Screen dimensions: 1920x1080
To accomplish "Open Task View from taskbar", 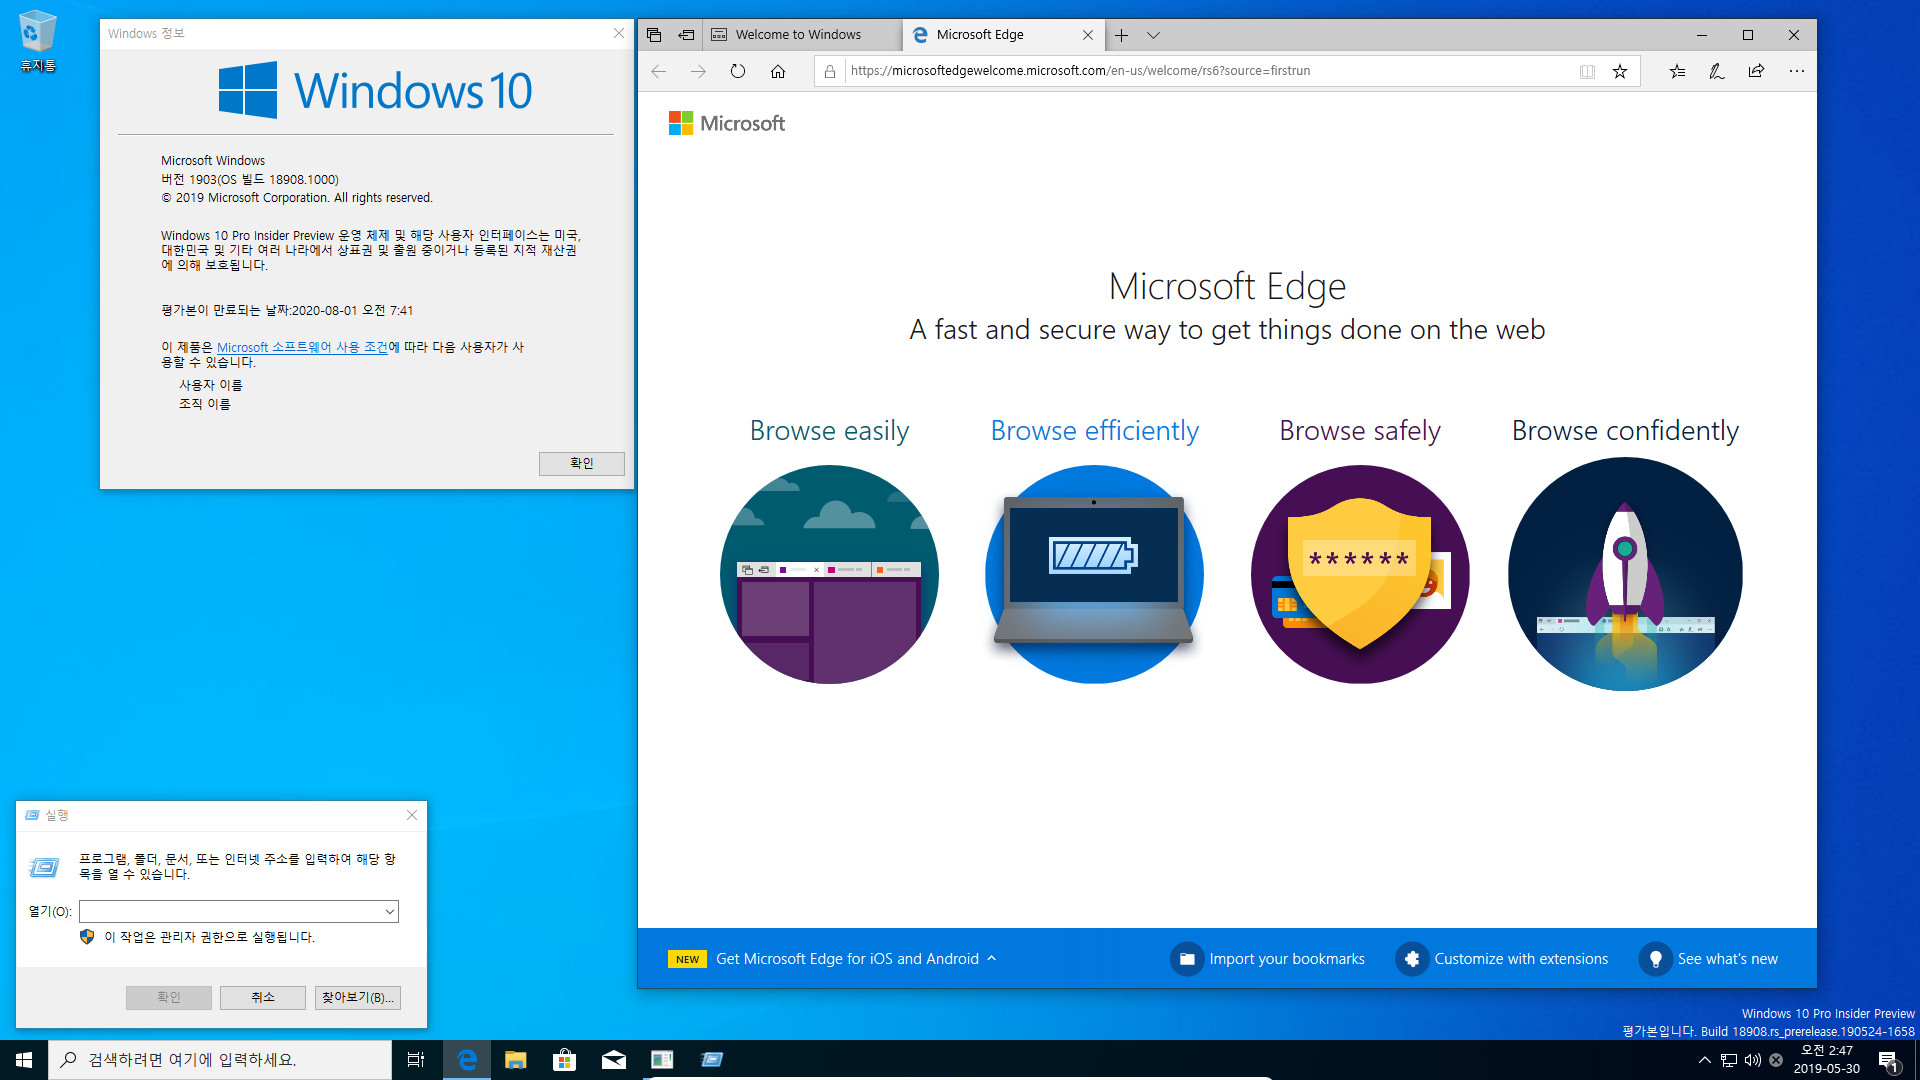I will tap(416, 1060).
